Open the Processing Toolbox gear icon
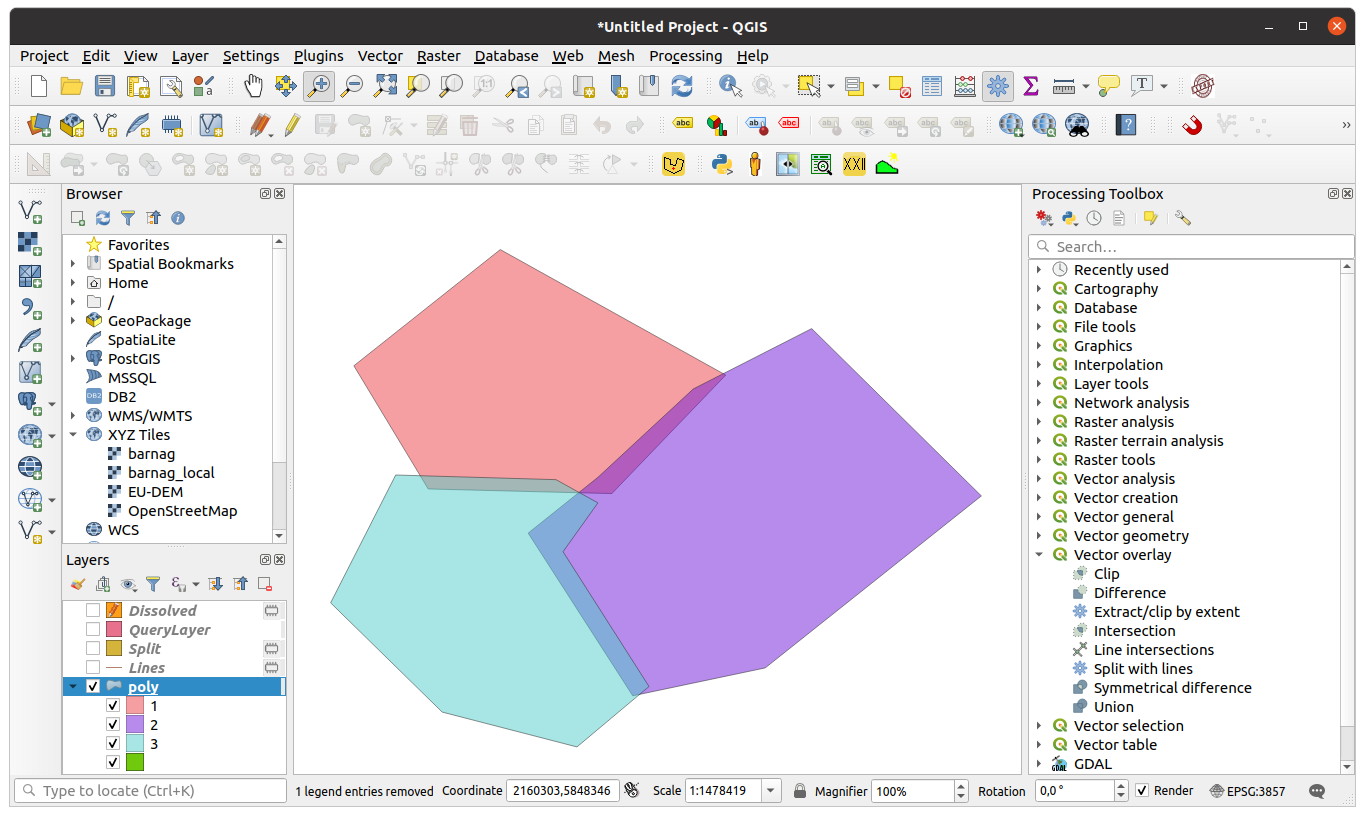 tap(997, 86)
